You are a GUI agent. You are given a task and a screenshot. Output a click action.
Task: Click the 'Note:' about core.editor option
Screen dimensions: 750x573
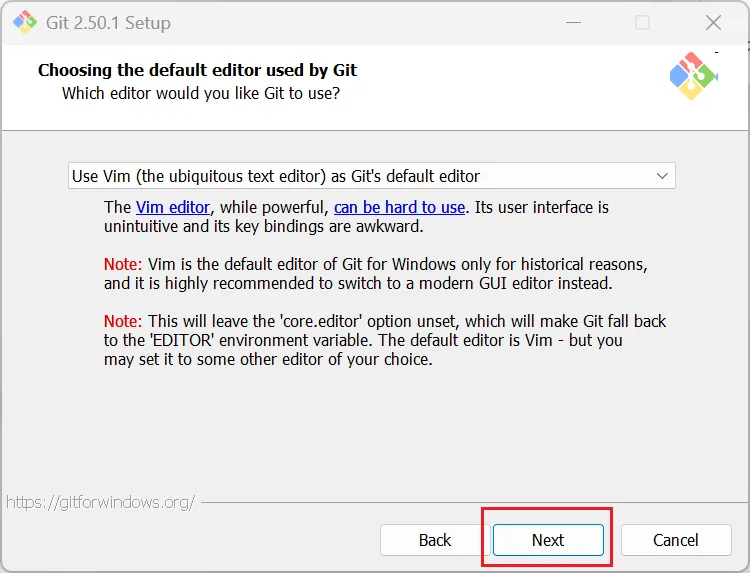coord(123,321)
